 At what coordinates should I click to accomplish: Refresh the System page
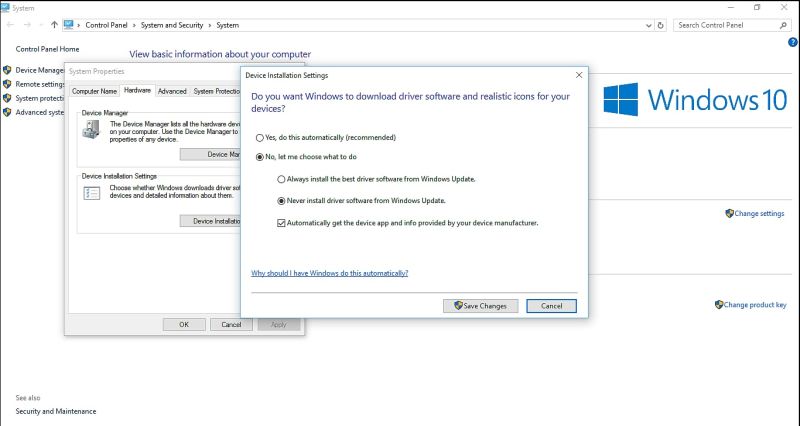(661, 25)
